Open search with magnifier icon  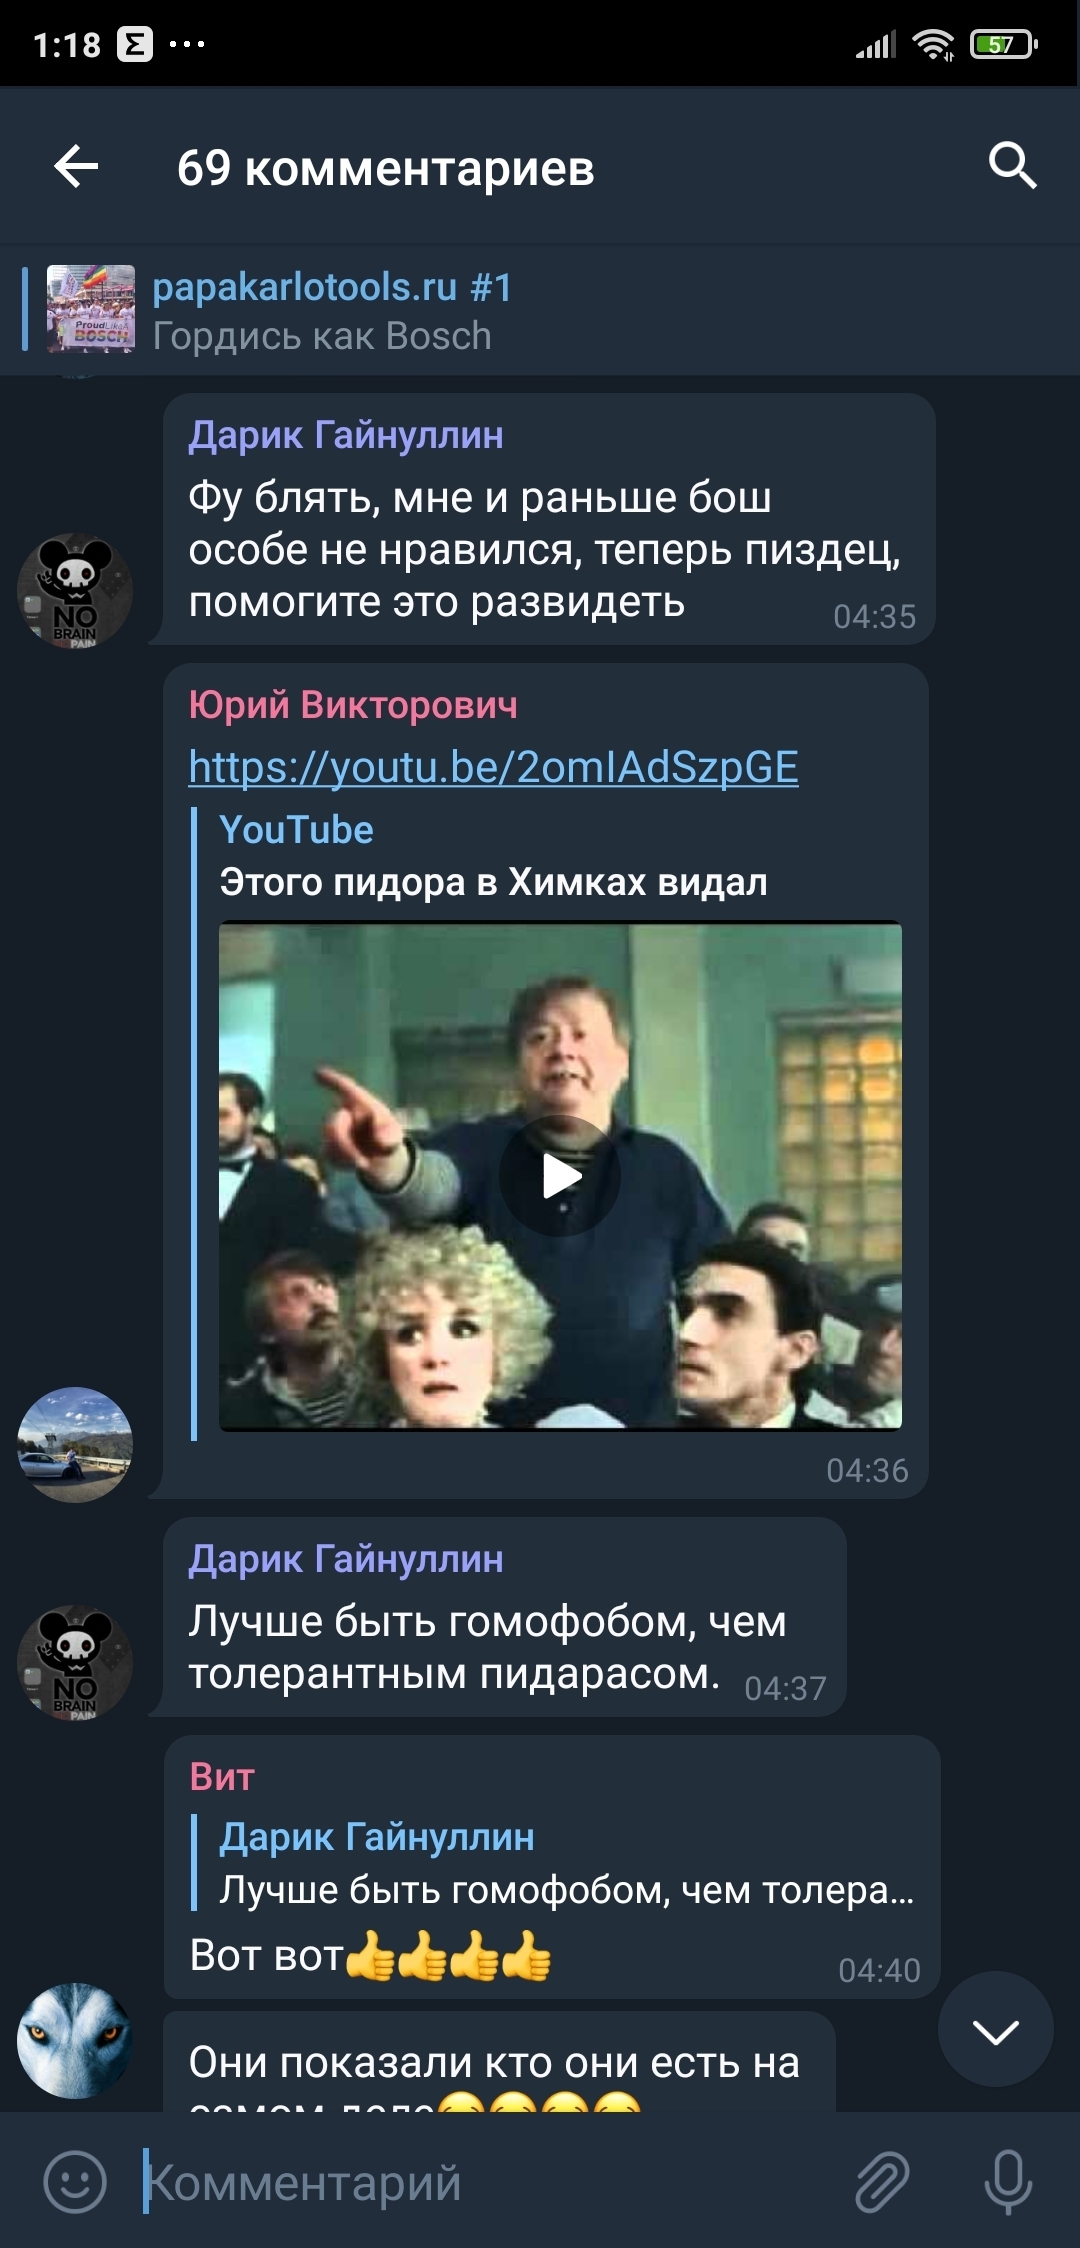[x=1012, y=166]
